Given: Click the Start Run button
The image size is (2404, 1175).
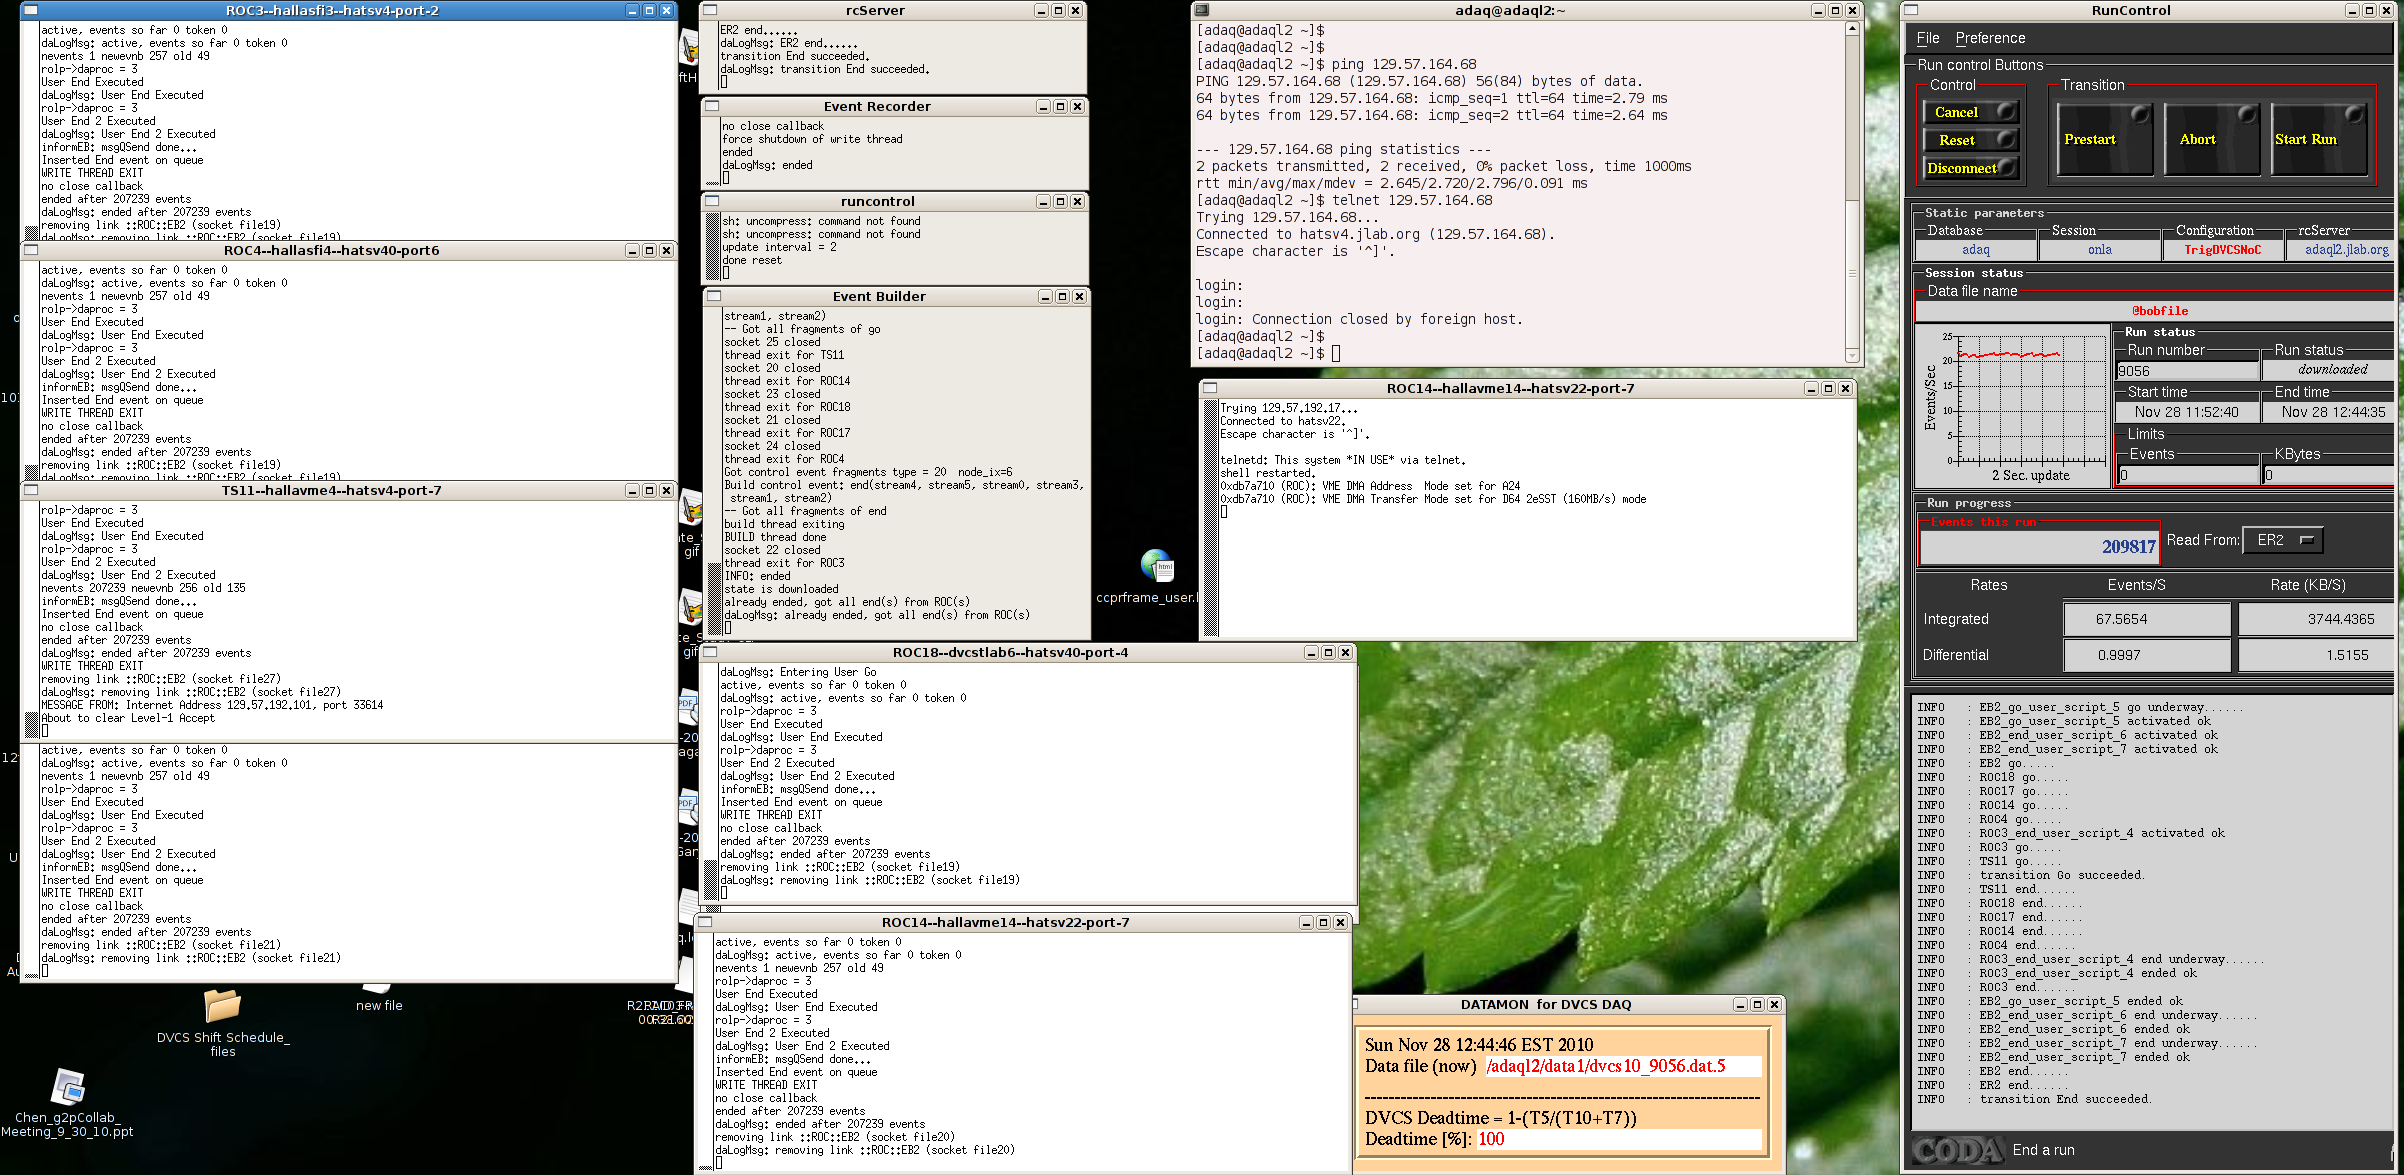Looking at the screenshot, I should tap(2318, 139).
